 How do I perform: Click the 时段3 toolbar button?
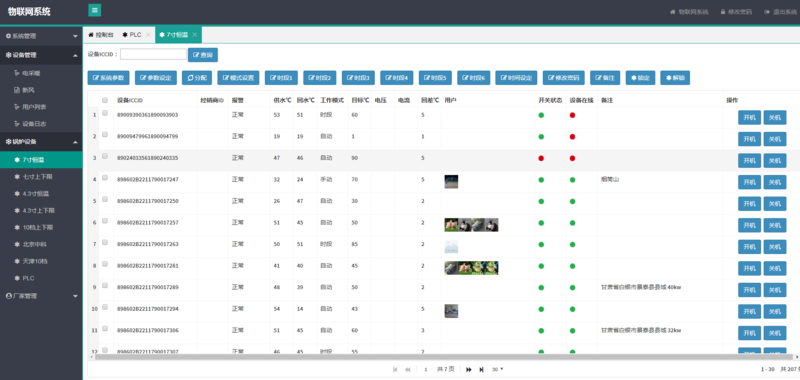358,78
